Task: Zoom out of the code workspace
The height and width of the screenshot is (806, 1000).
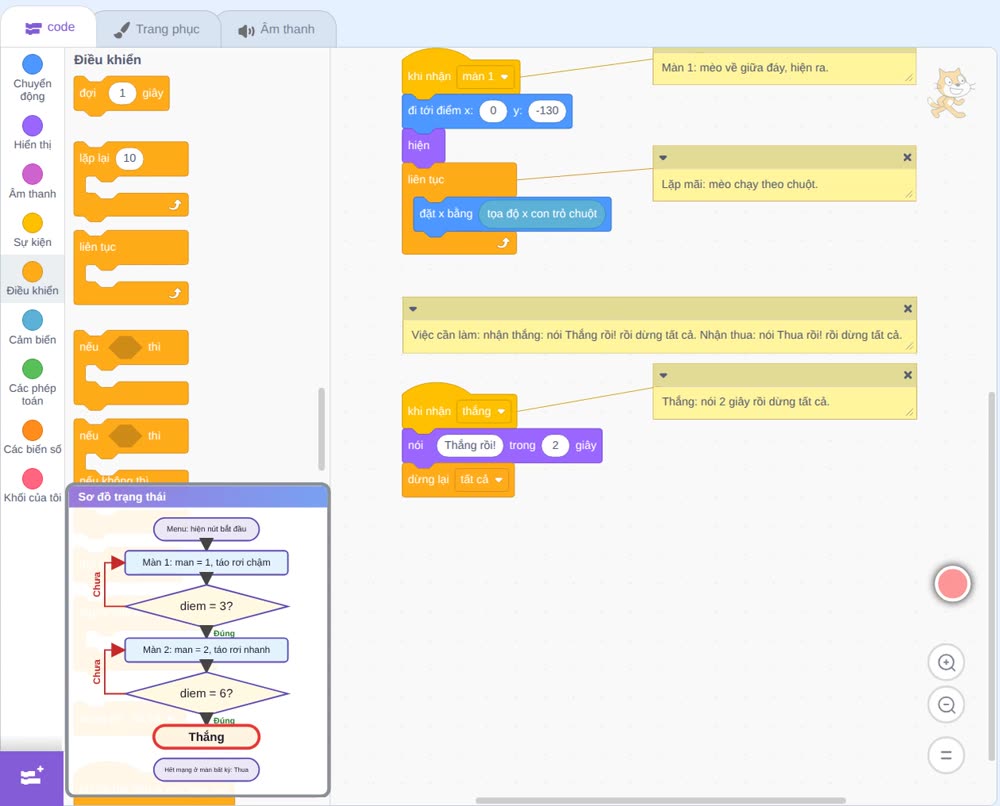Action: pos(946,705)
